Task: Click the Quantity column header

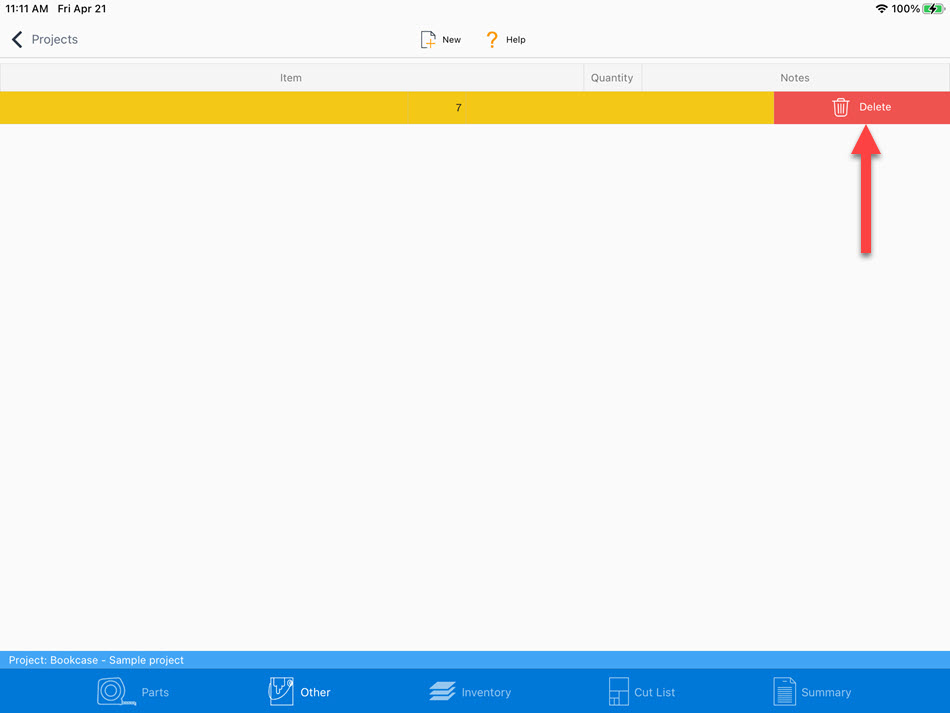Action: click(612, 78)
